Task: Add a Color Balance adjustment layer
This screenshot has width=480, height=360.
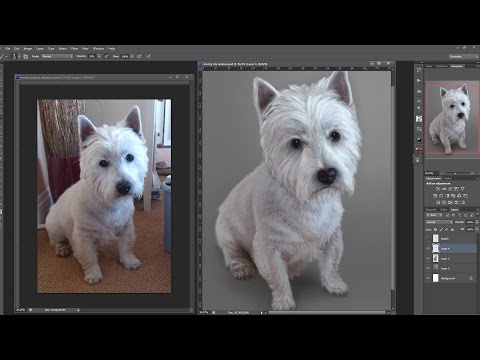Action: tap(441, 196)
